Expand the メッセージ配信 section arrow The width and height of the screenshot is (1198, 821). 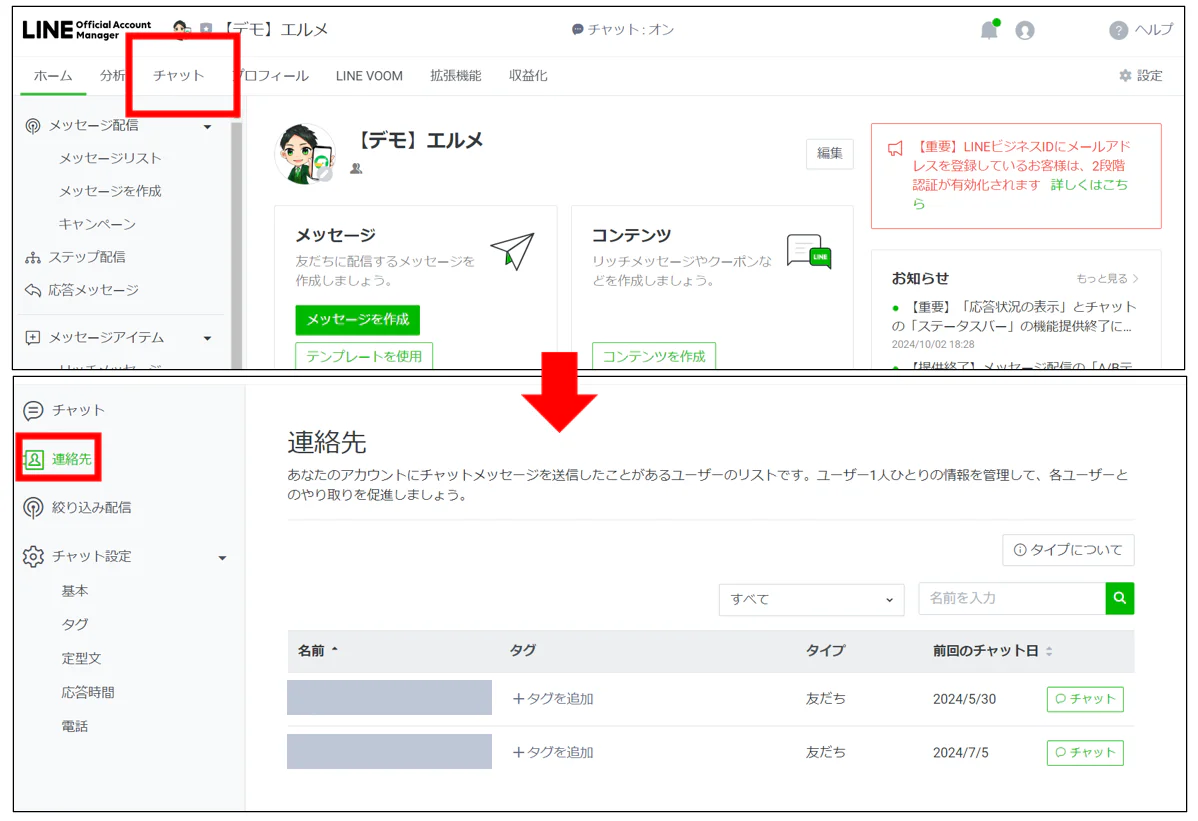pyautogui.click(x=207, y=127)
